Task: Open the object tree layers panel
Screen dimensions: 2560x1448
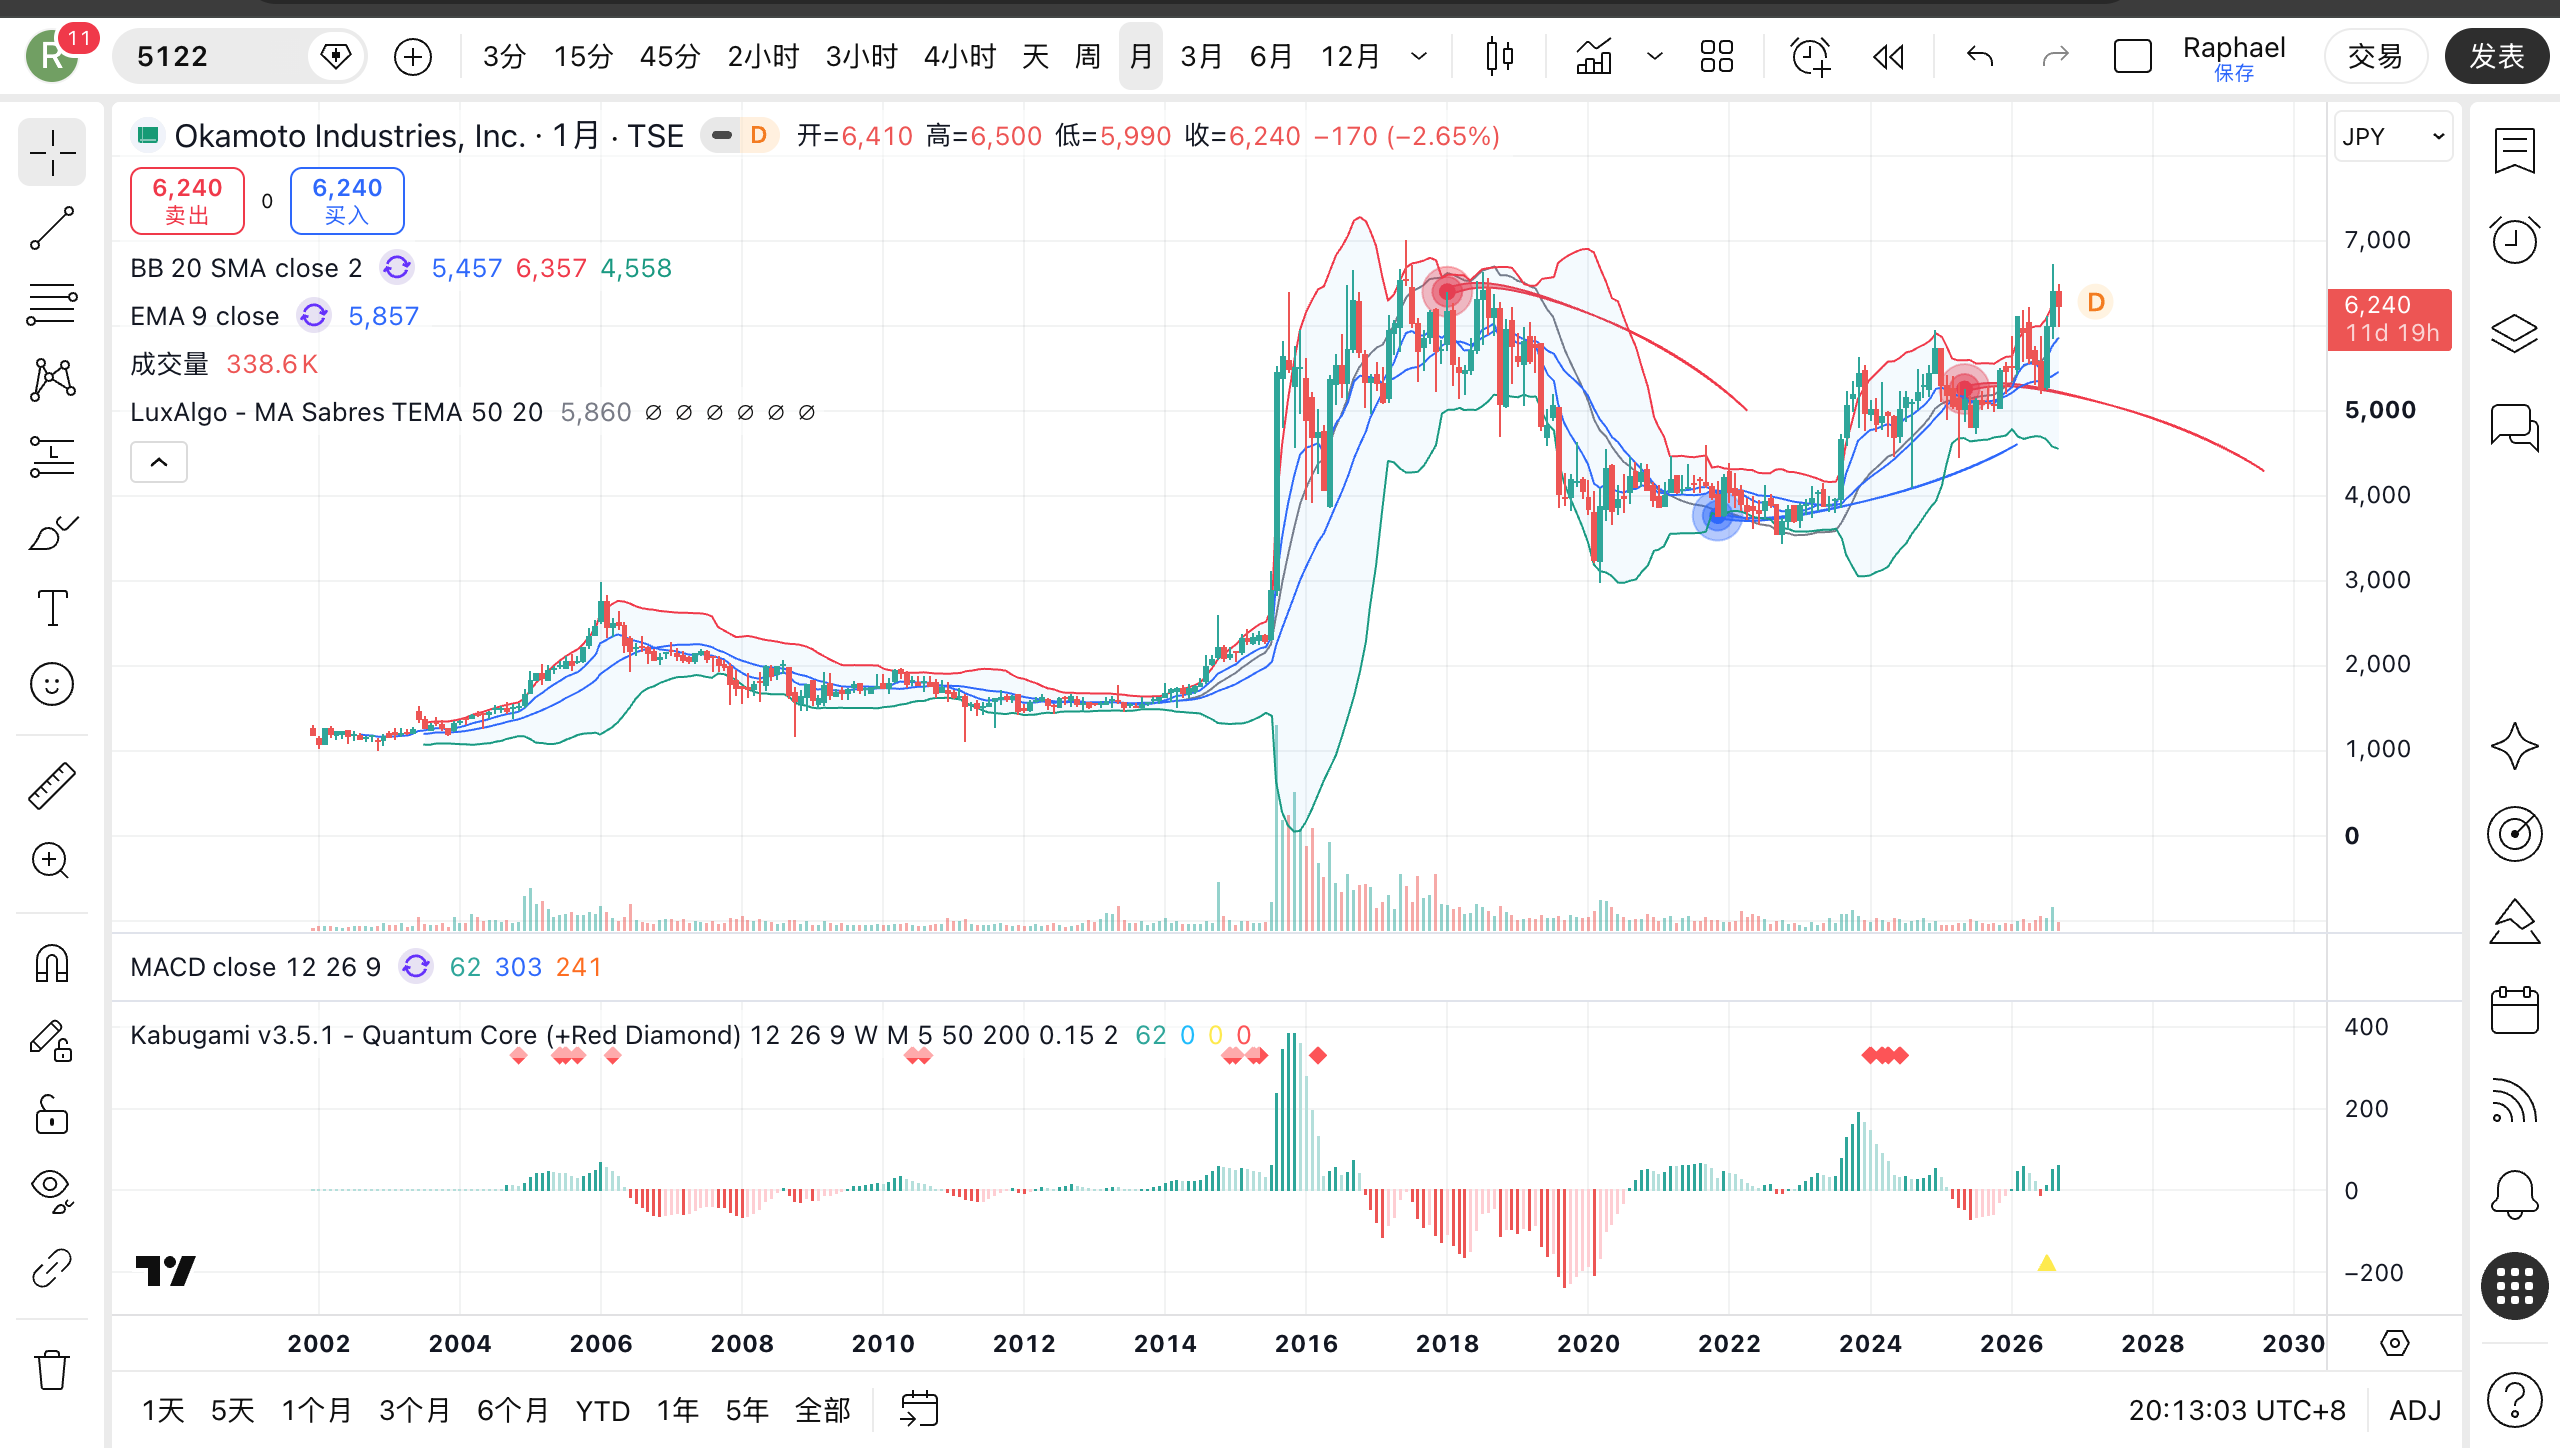Action: 2514,332
